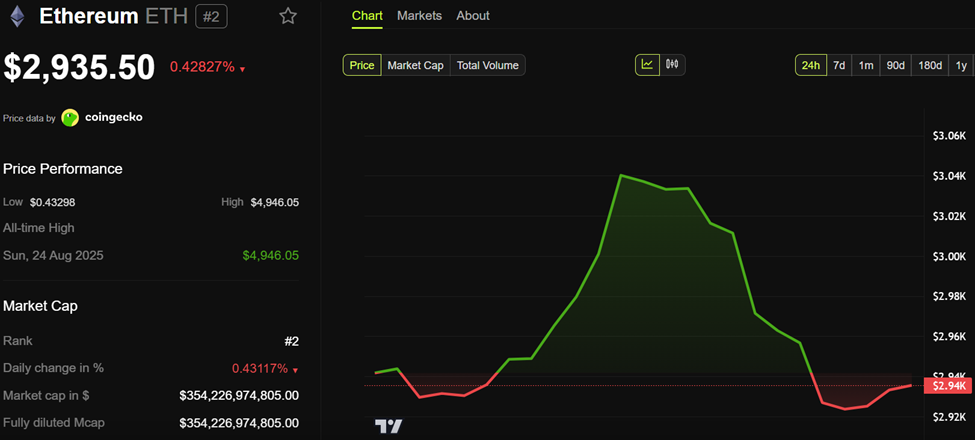Image resolution: width=975 pixels, height=440 pixels.
Task: Click the $2.98K axis label
Action: pyautogui.click(x=949, y=296)
